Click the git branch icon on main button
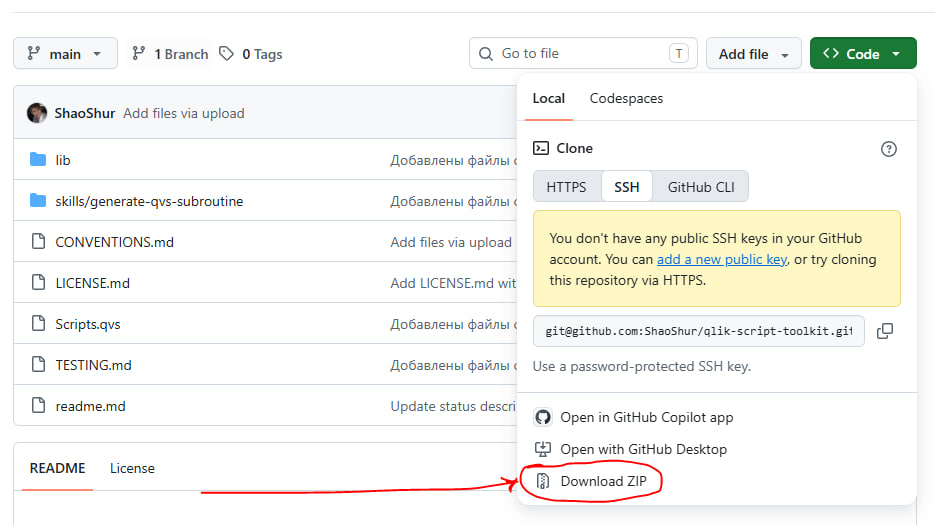Screen dimensions: 935x525 [33, 53]
